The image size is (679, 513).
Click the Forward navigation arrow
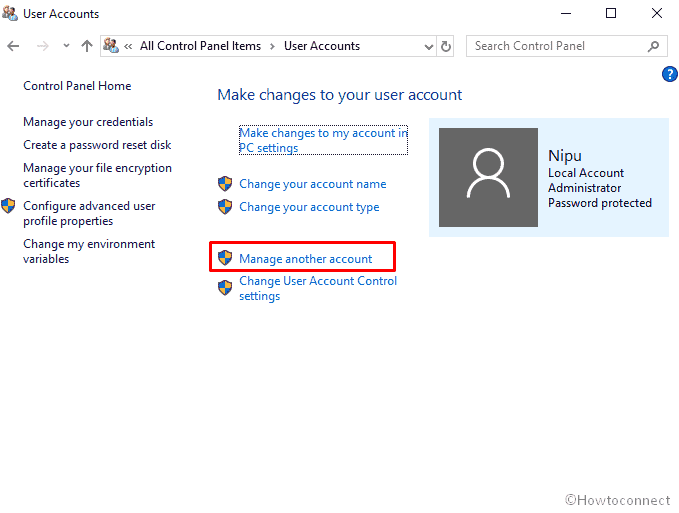pos(42,46)
